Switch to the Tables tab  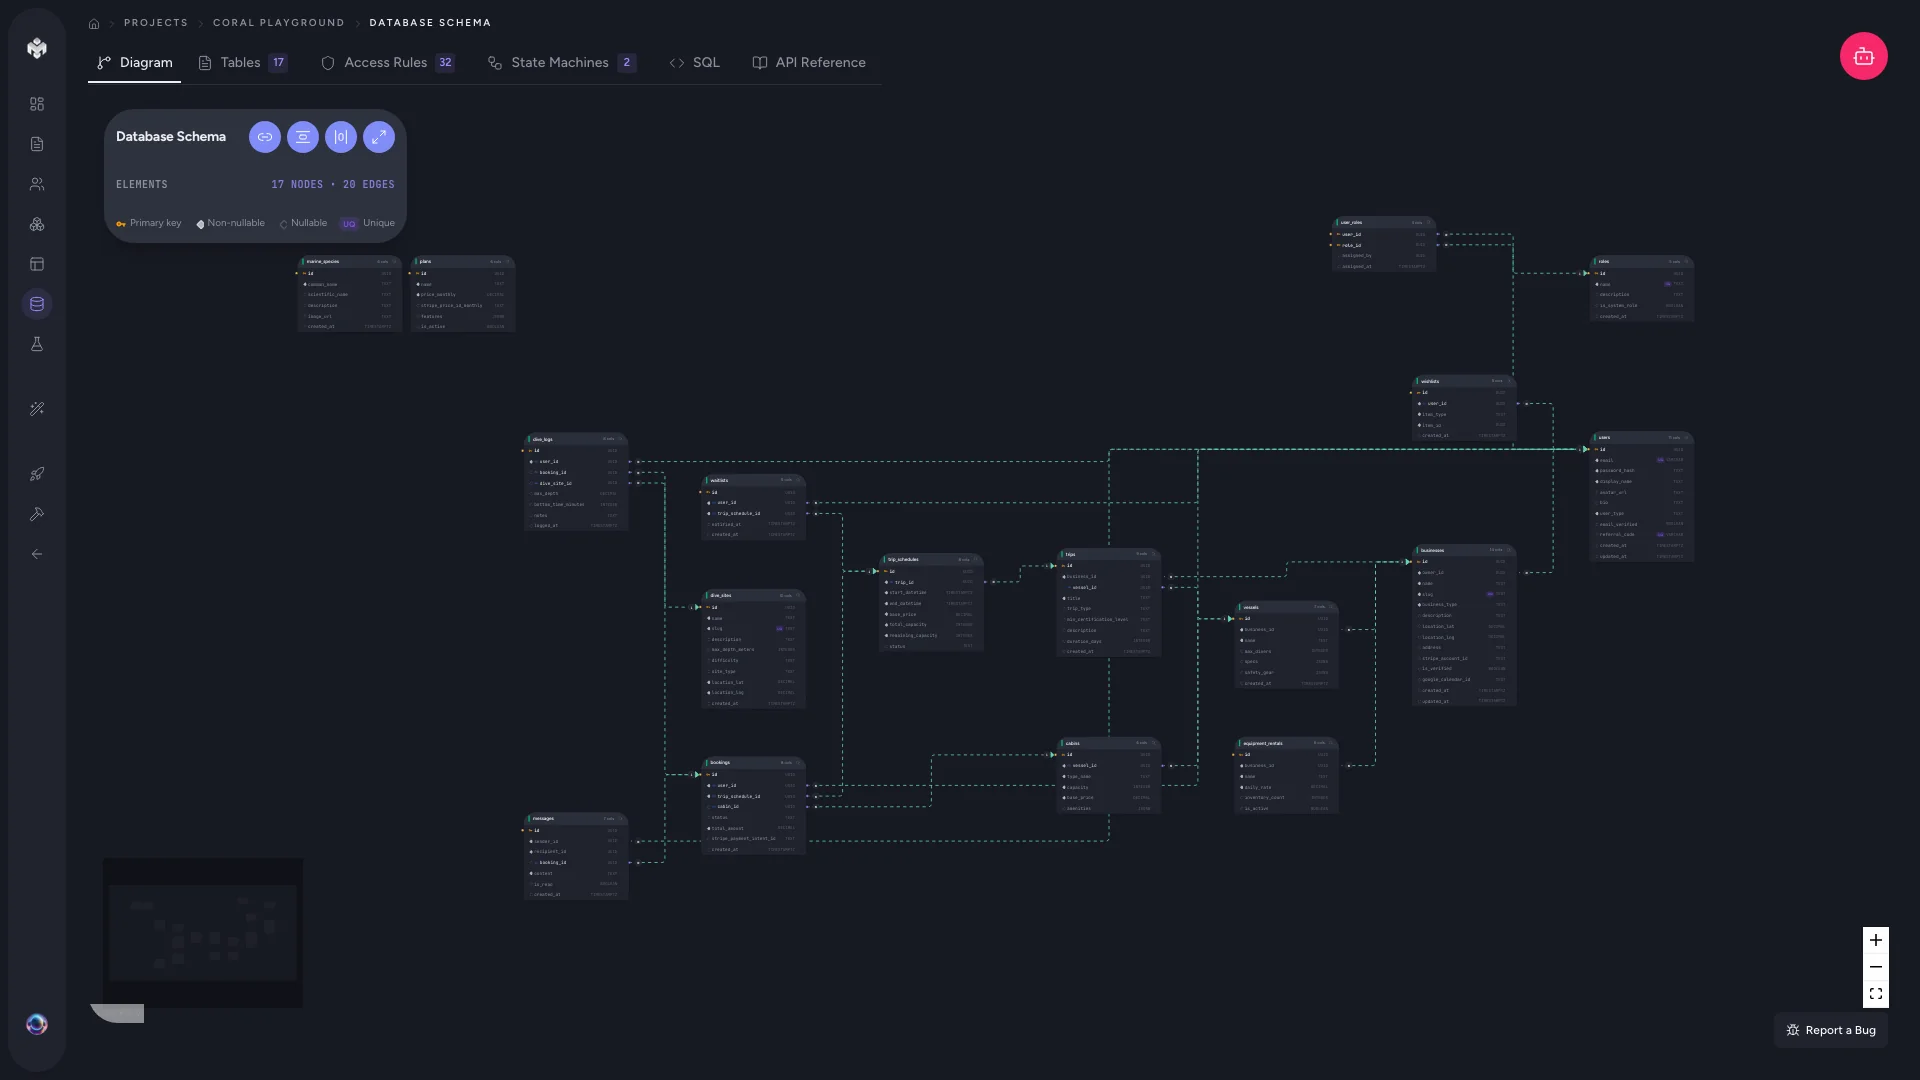tap(243, 62)
